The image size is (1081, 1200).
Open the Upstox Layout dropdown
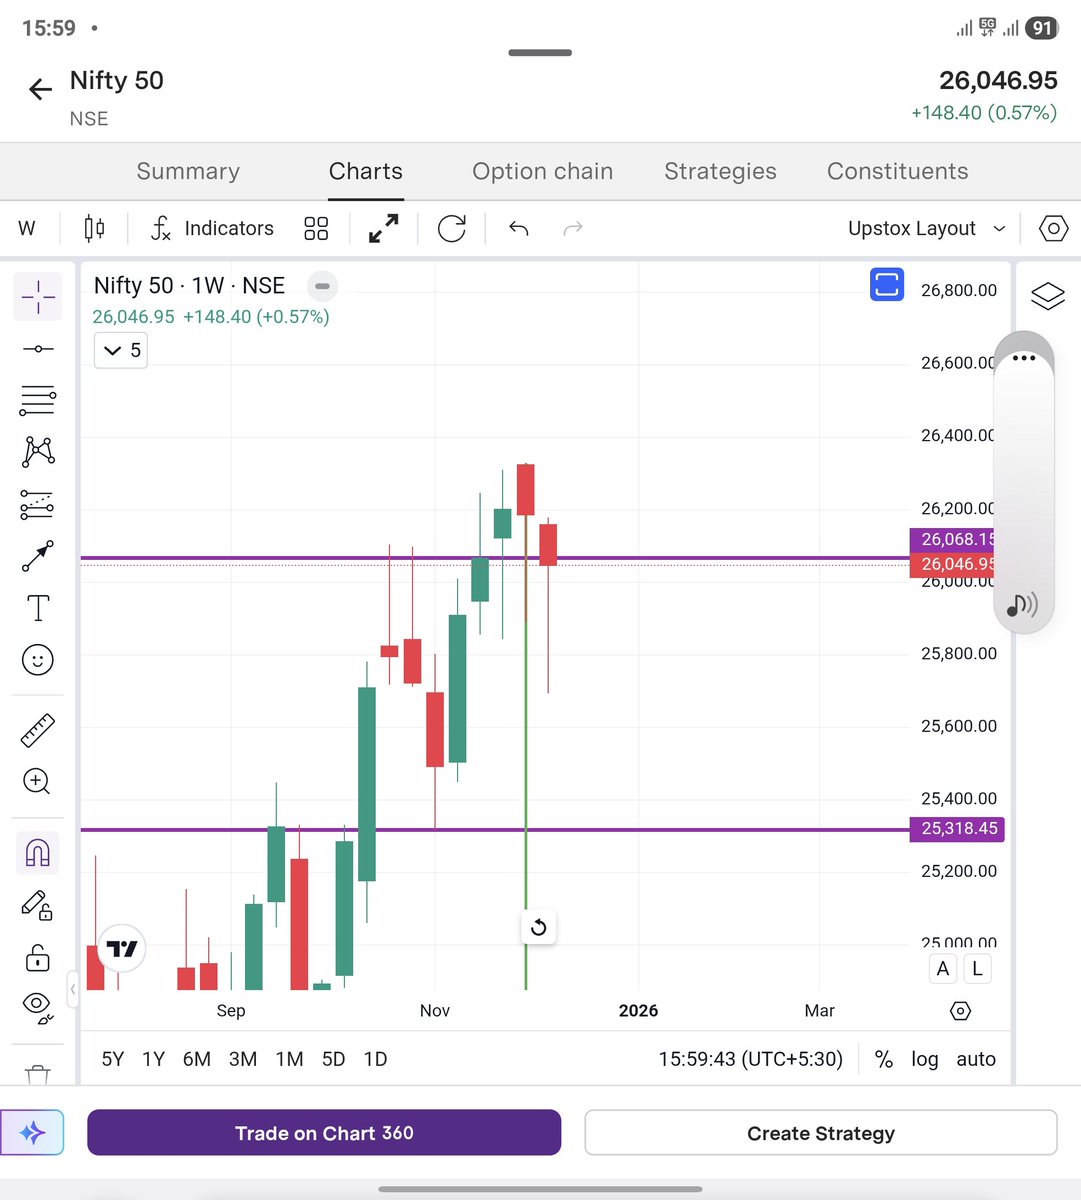(926, 228)
